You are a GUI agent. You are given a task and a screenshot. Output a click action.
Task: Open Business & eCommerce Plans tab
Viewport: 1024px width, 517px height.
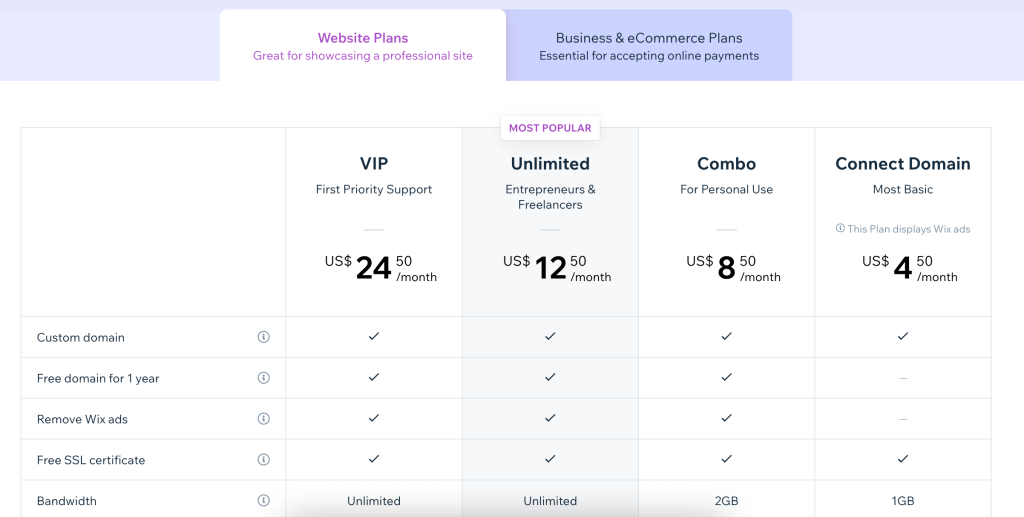(649, 46)
